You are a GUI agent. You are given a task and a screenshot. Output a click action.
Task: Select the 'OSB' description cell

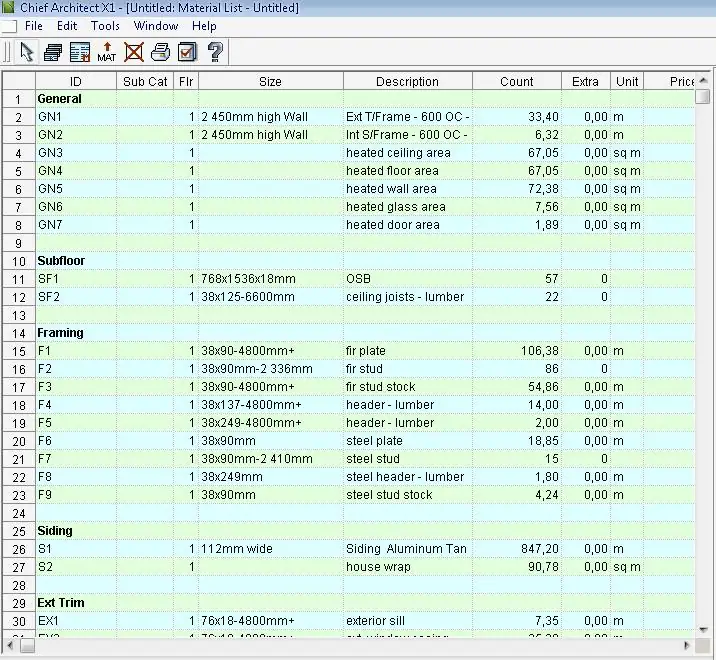coord(407,279)
